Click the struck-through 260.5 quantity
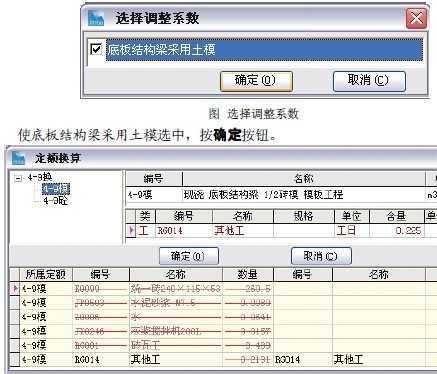Image resolution: width=437 pixels, height=374 pixels. point(248,288)
